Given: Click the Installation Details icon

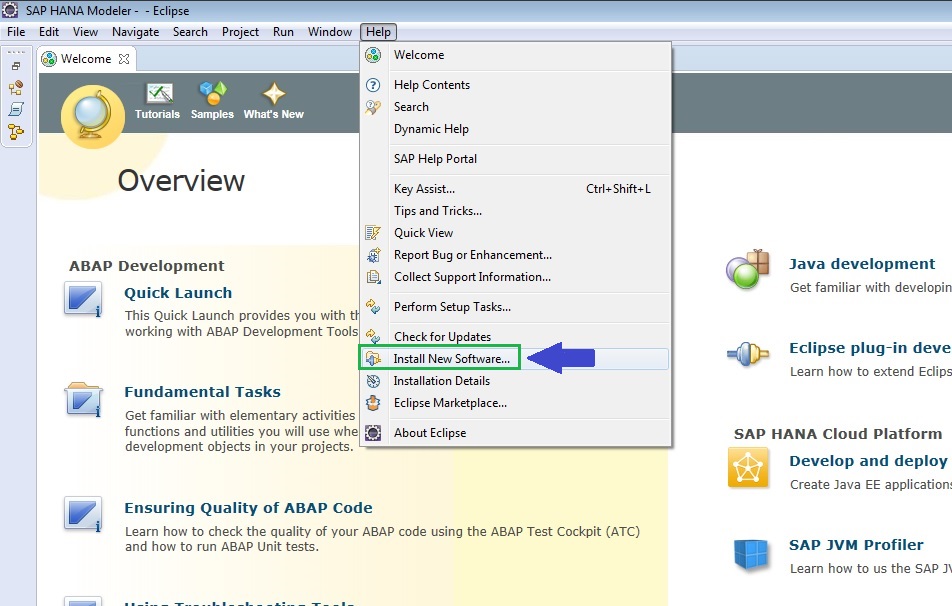Looking at the screenshot, I should 373,381.
